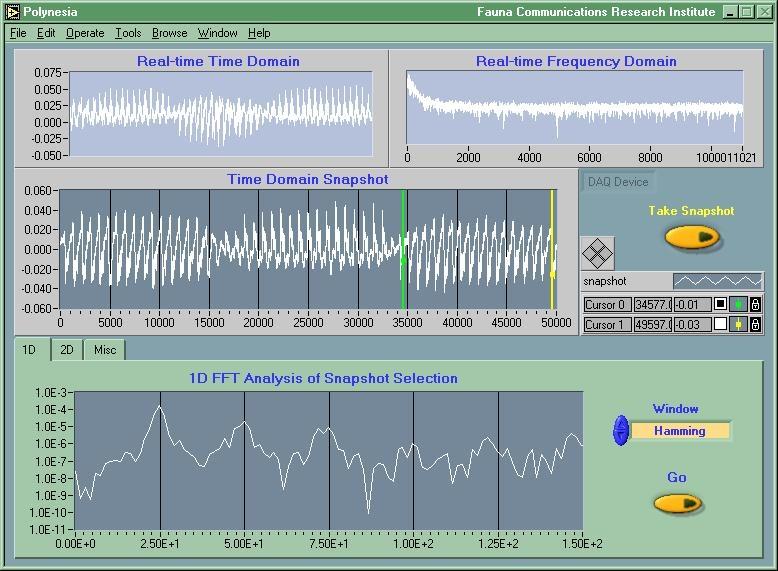Click the Polynesia app icon in title bar
This screenshot has width=778, height=571.
click(12, 12)
